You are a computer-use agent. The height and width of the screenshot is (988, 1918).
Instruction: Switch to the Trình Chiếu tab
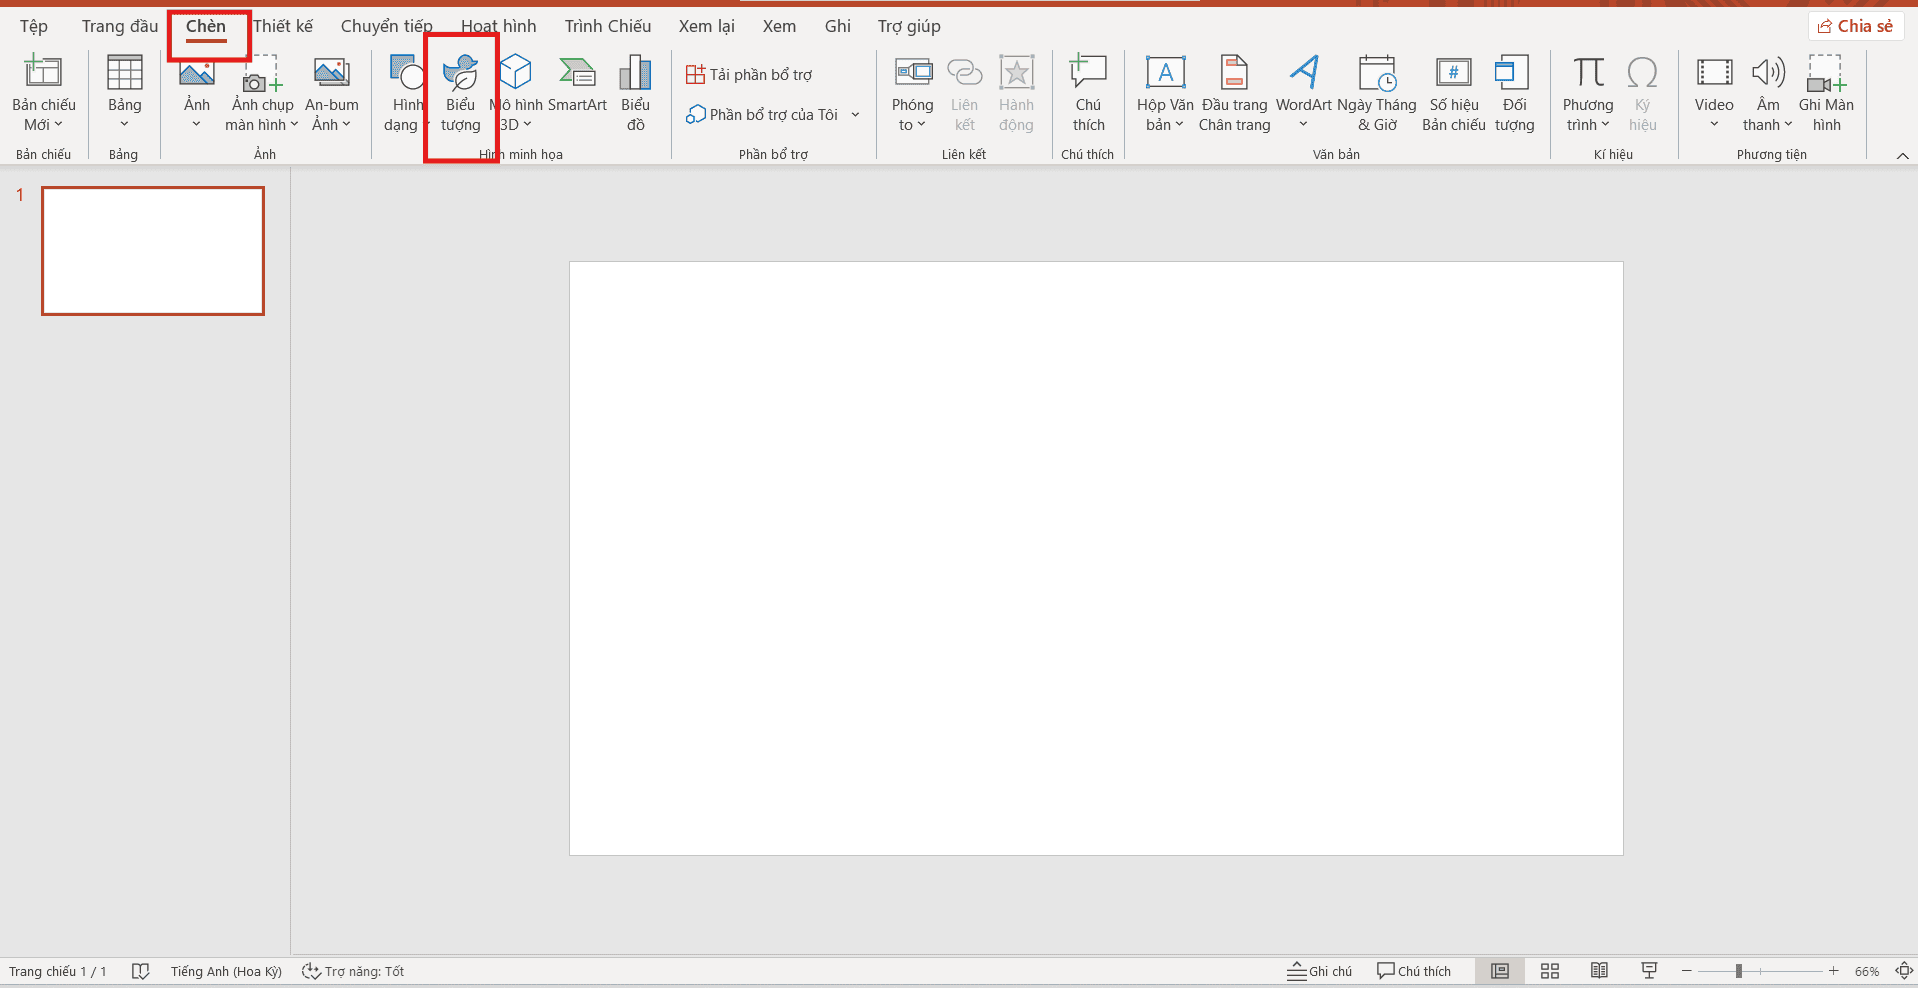(x=607, y=26)
